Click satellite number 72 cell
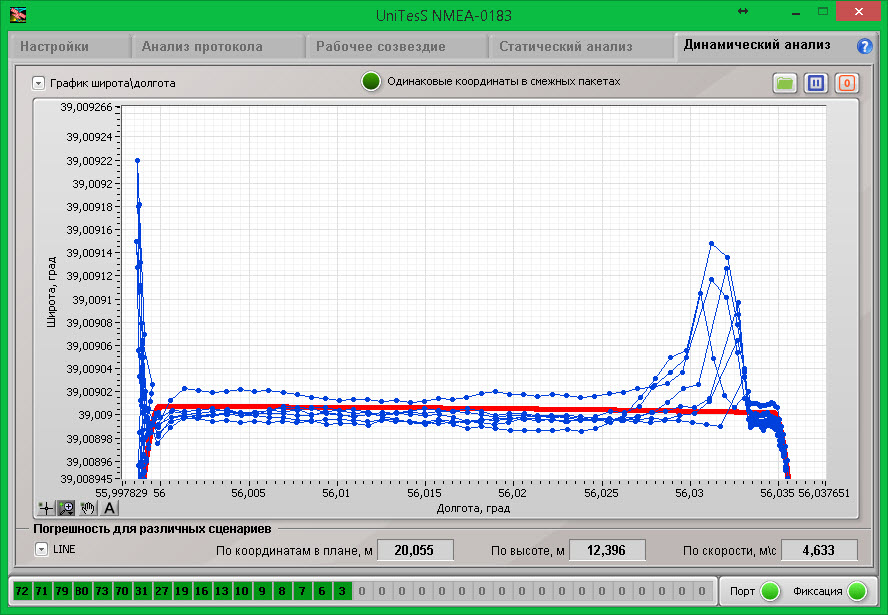The height and width of the screenshot is (615, 888). click(22, 591)
